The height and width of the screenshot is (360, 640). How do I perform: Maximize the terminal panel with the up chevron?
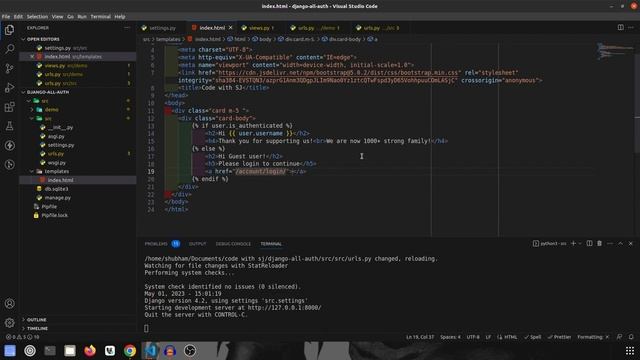620,243
